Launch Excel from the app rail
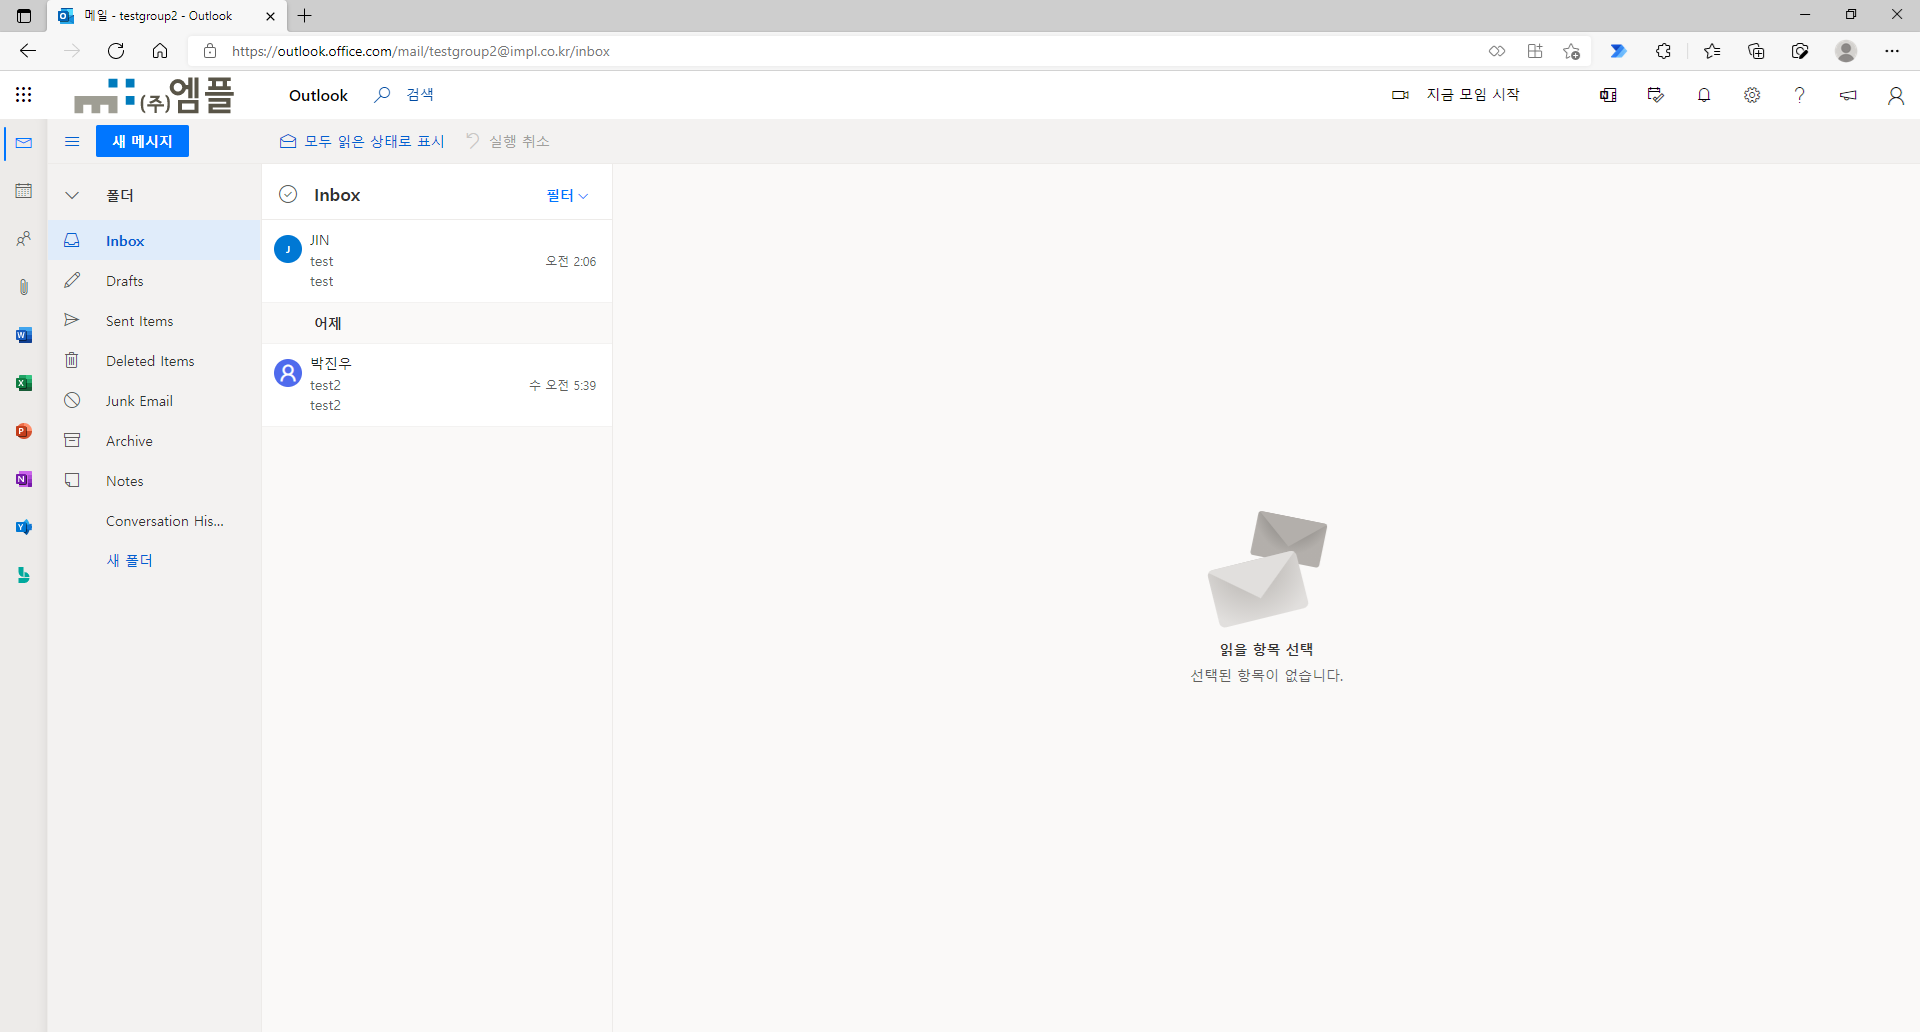 coord(24,383)
